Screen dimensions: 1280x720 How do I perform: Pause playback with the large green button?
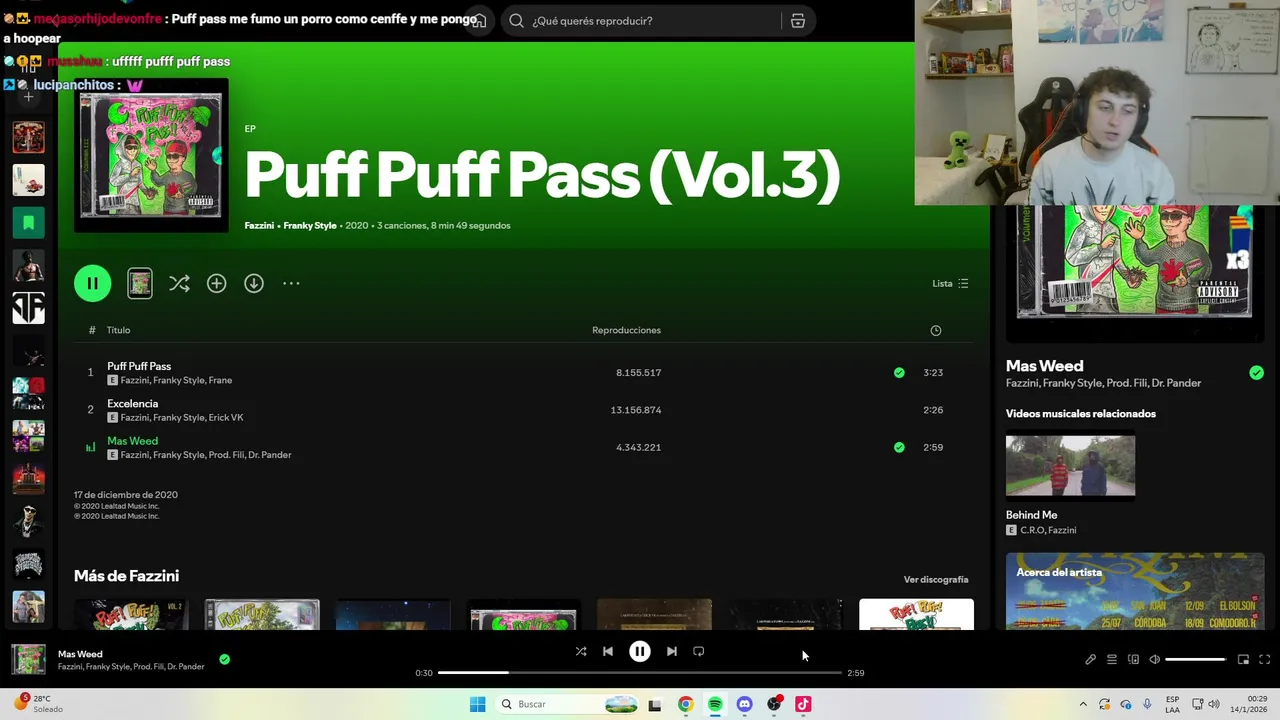click(x=92, y=283)
